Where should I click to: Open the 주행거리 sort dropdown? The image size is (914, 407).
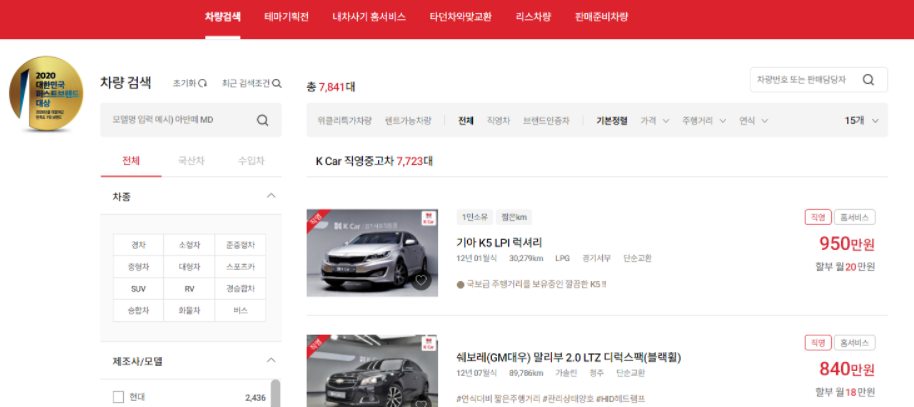pos(704,121)
